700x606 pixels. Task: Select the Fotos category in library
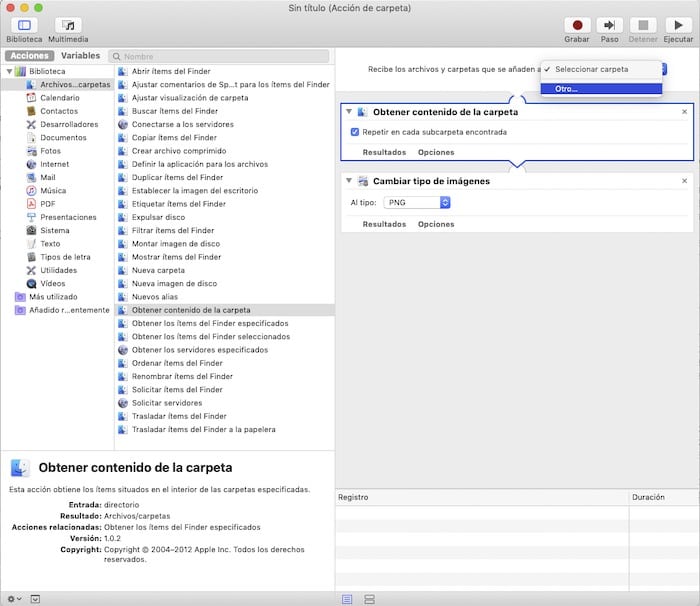[x=50, y=151]
